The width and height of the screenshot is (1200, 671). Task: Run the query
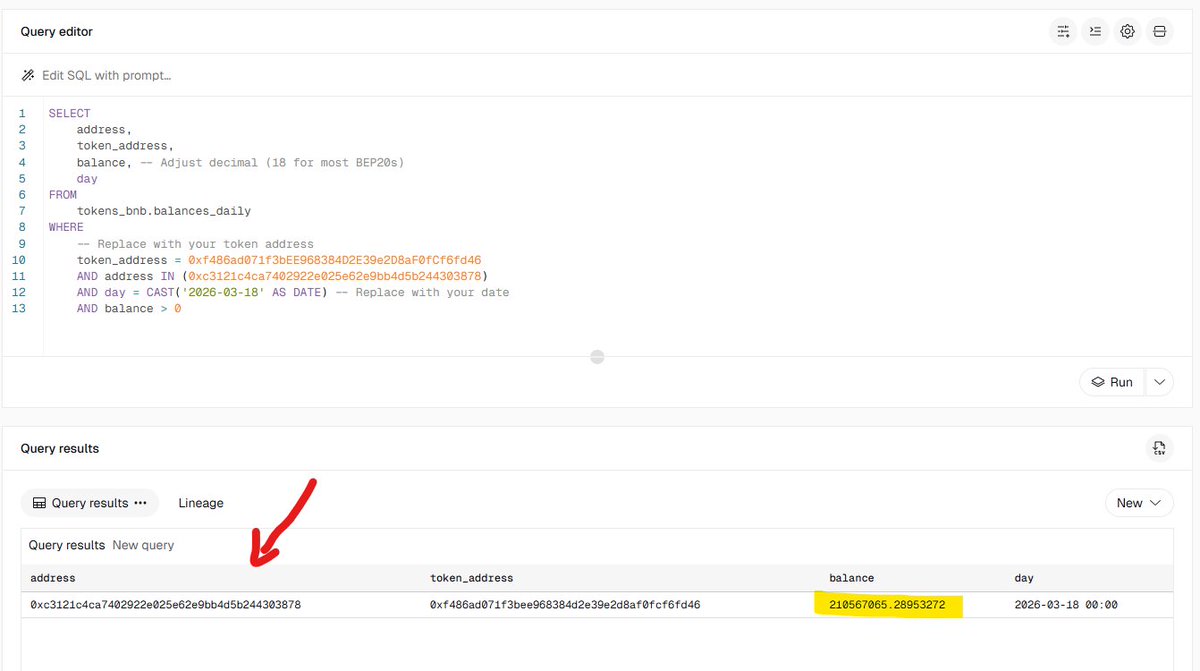point(1112,382)
